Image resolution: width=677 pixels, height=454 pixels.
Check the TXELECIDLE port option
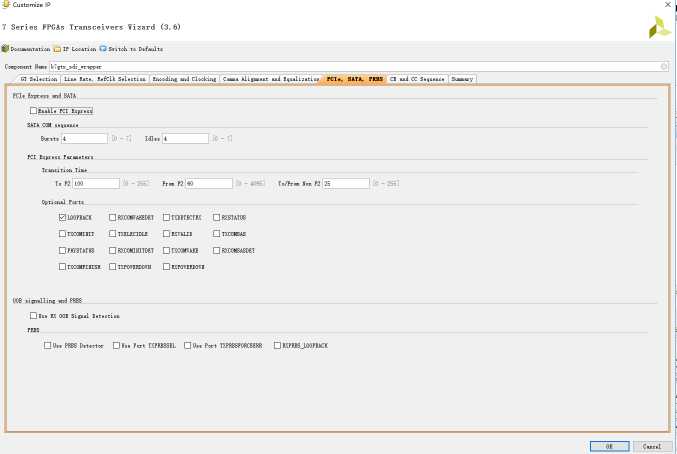(x=113, y=233)
